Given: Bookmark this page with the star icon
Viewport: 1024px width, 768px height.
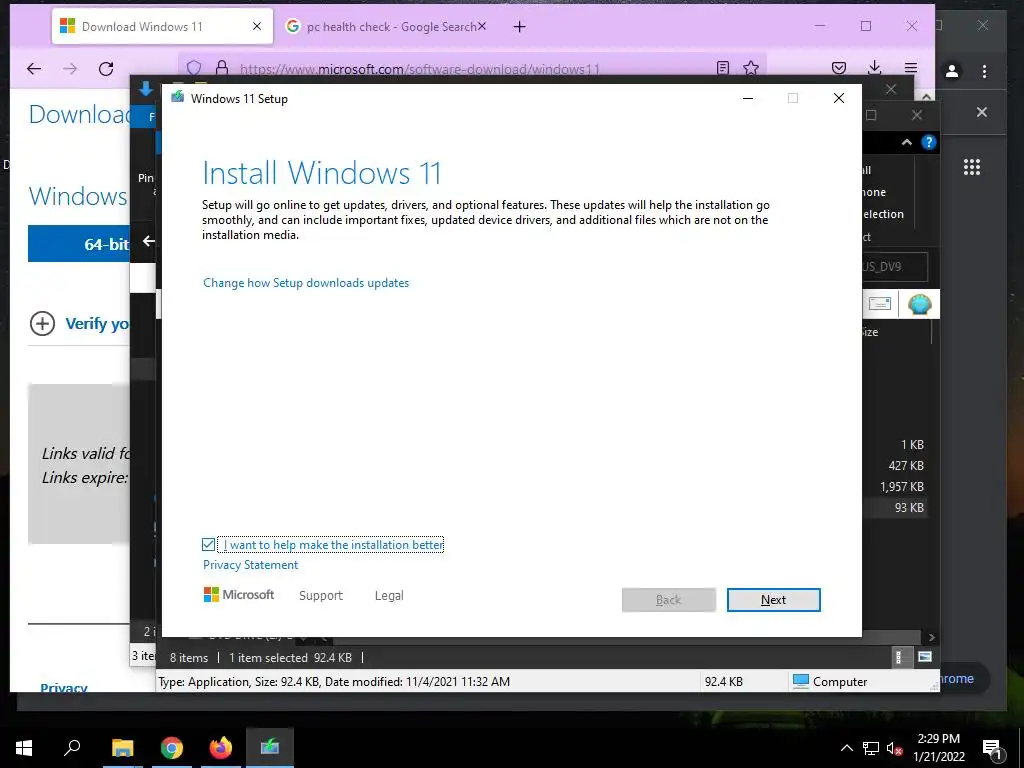Looking at the screenshot, I should [751, 68].
